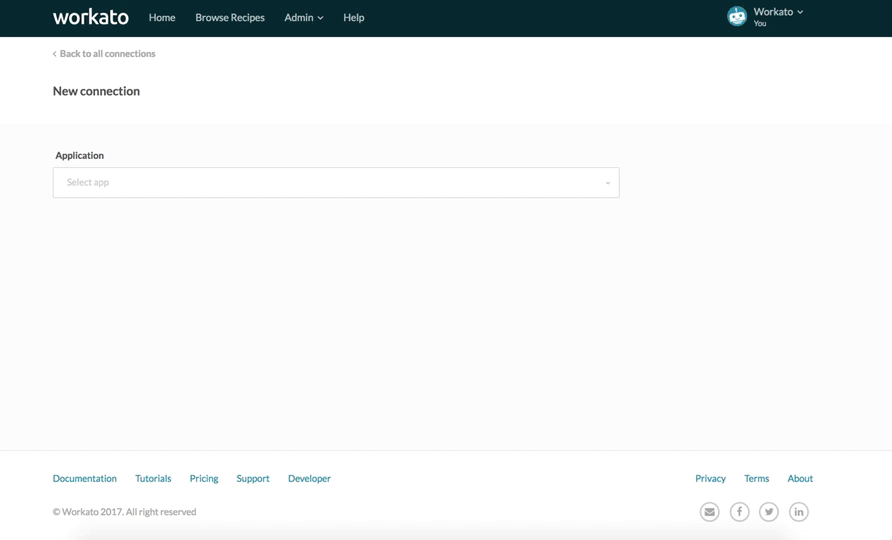The height and width of the screenshot is (540, 892).
Task: Open the Documentation footer link
Action: coord(85,479)
